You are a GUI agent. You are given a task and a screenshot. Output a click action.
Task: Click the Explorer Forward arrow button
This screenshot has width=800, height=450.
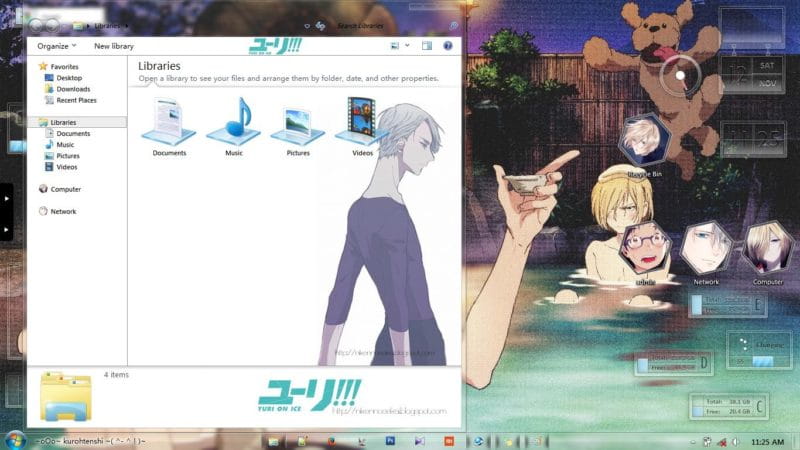(x=52, y=25)
